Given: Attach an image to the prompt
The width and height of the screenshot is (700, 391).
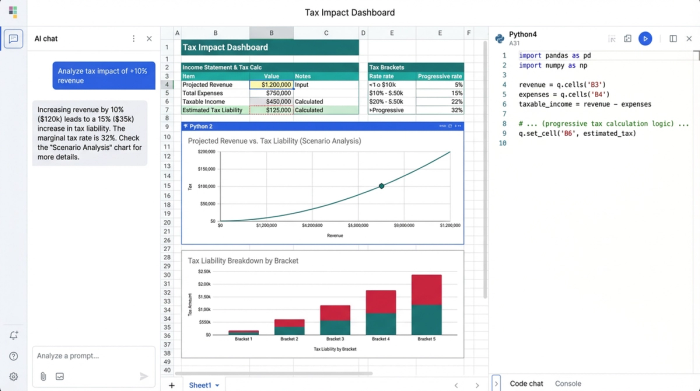Looking at the screenshot, I should (x=60, y=377).
